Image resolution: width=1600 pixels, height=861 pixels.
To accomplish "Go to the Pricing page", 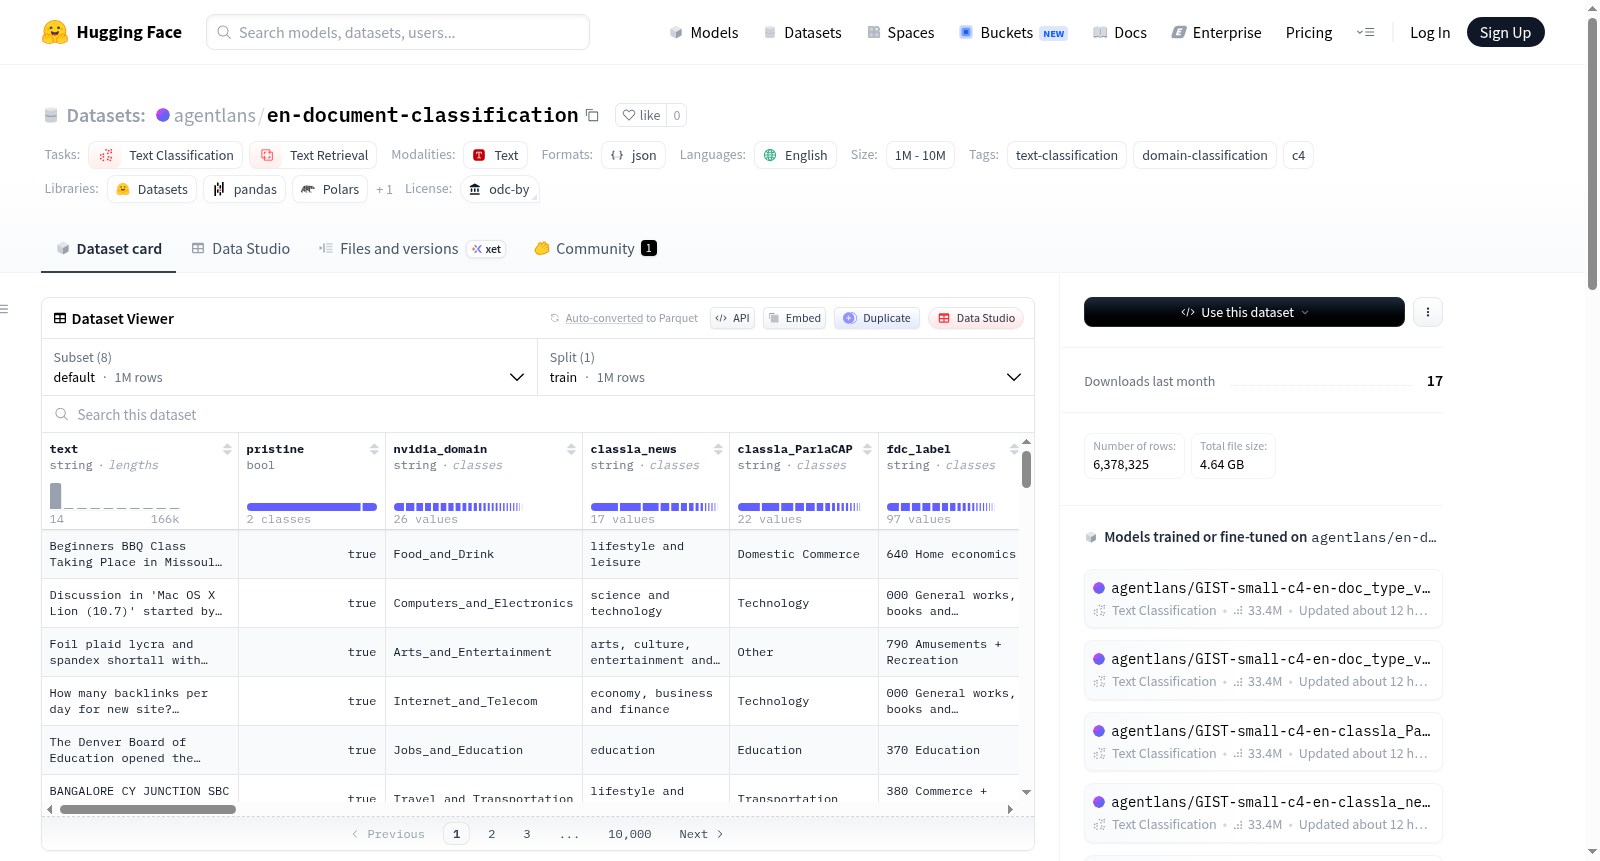I will (x=1309, y=33).
